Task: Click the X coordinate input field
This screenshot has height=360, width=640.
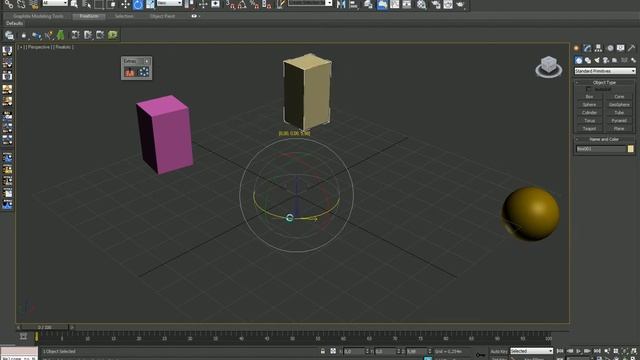Action: tap(354, 351)
